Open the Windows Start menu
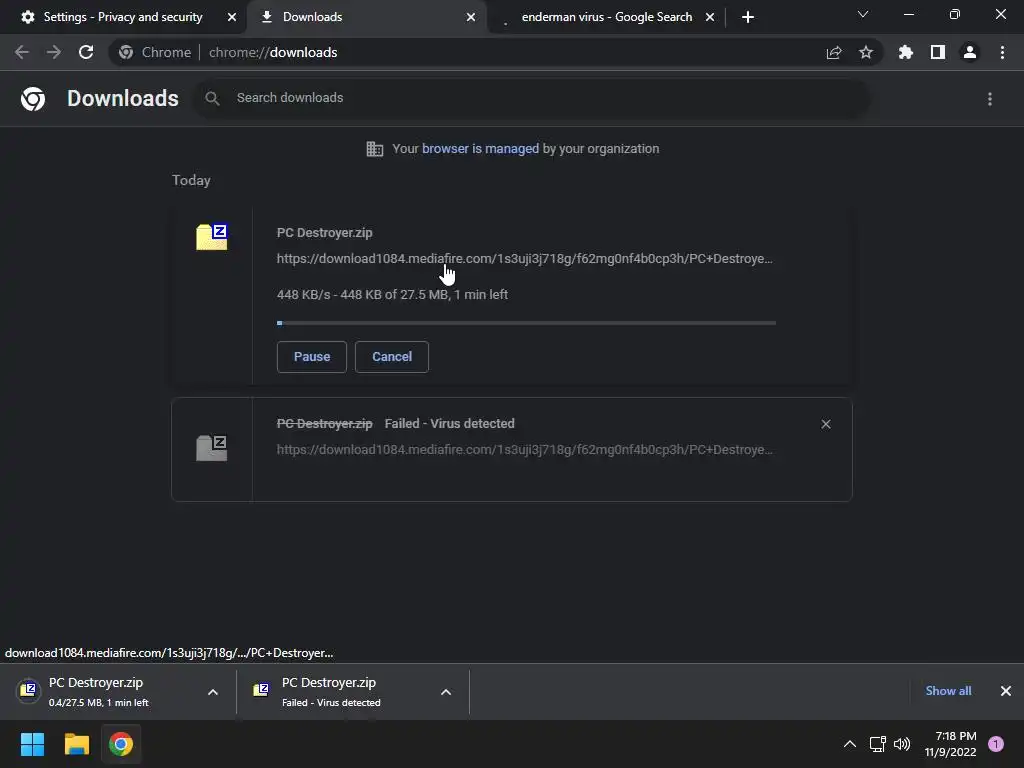 32,744
